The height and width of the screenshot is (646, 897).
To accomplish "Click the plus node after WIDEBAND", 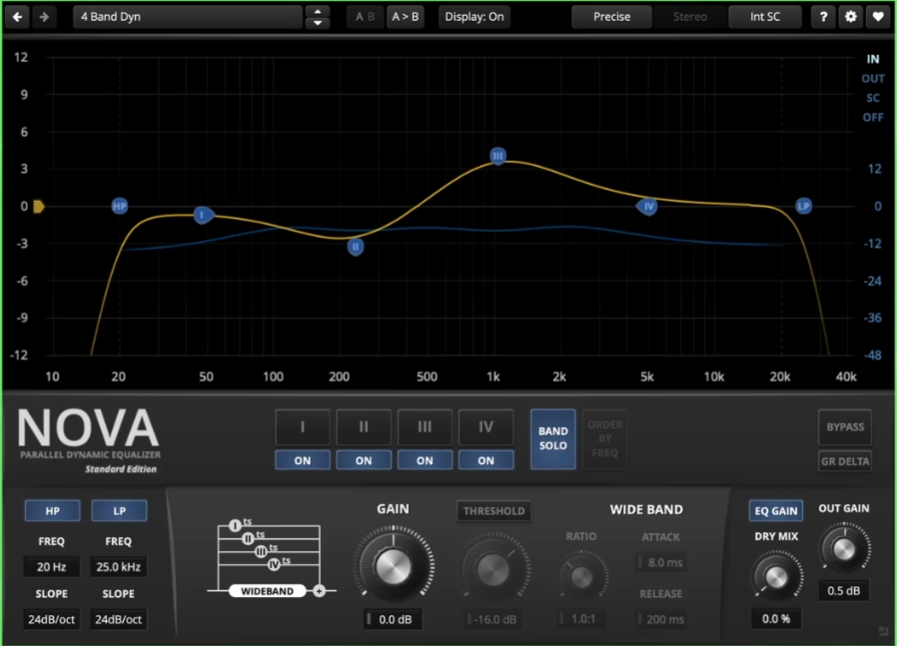I will pyautogui.click(x=319, y=591).
